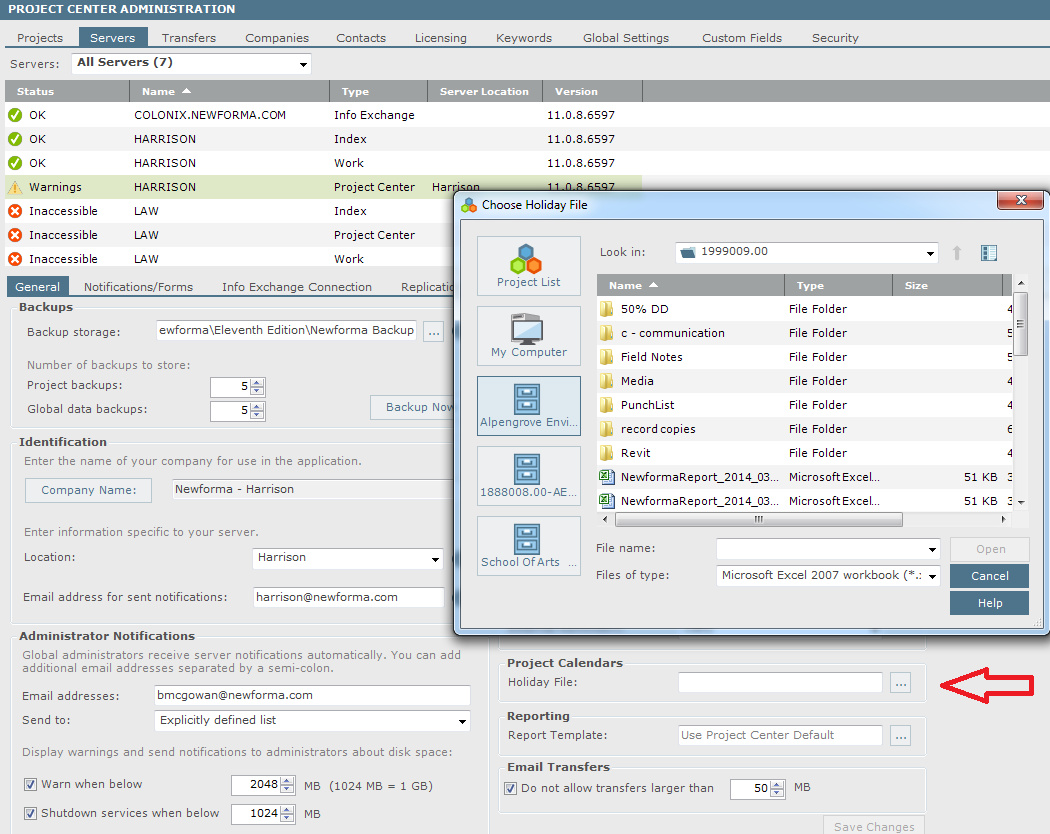1050x834 pixels.
Task: Click the Revit folder icon
Action: tap(606, 453)
